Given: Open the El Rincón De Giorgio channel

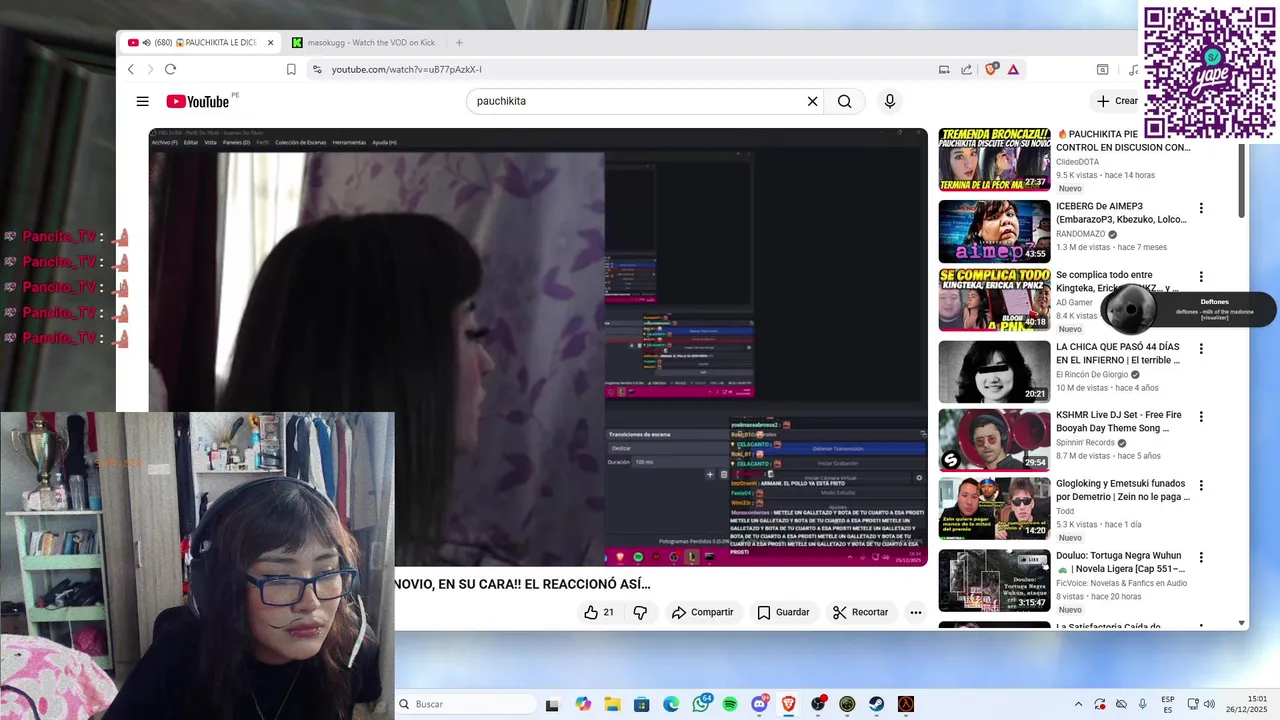Looking at the screenshot, I should coord(1092,374).
